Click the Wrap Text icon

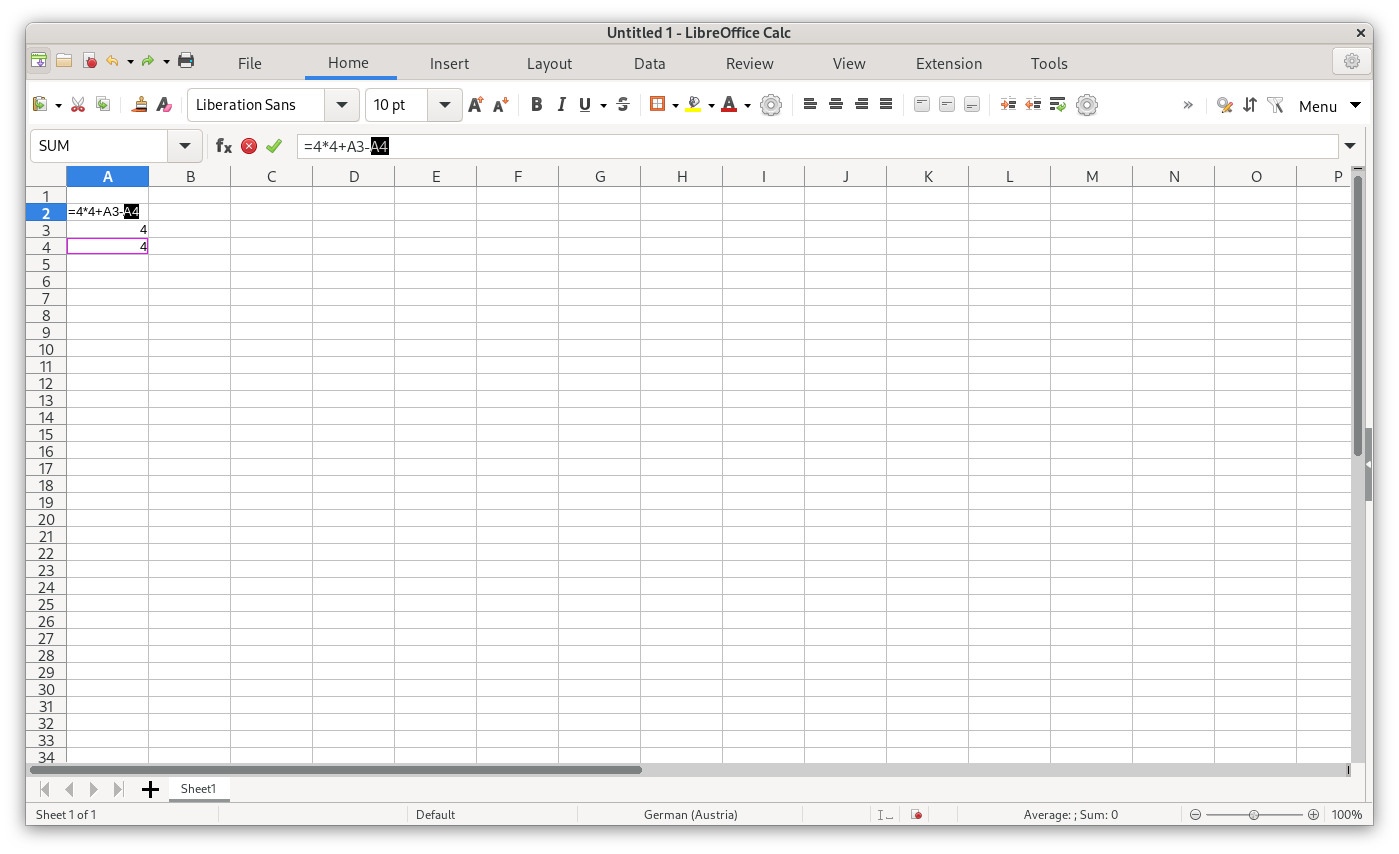coord(1058,105)
